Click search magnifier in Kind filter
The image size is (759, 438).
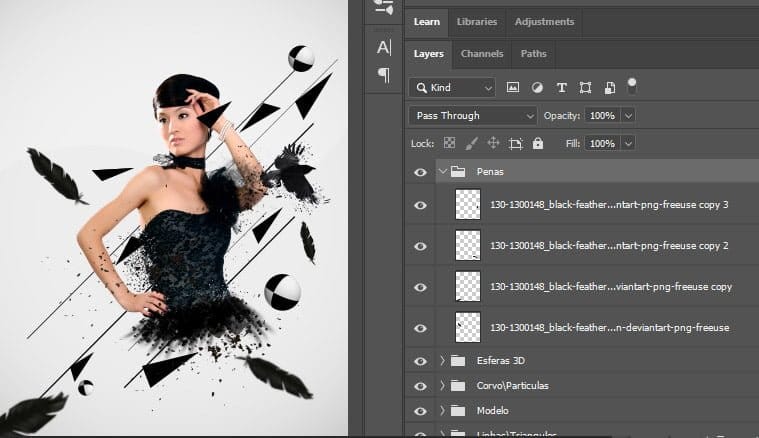422,88
